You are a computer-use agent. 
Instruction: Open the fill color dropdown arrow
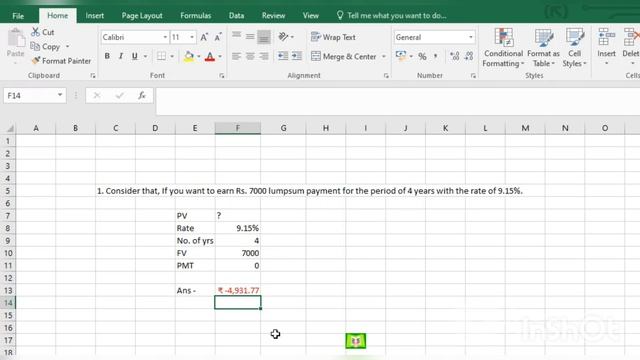click(198, 56)
